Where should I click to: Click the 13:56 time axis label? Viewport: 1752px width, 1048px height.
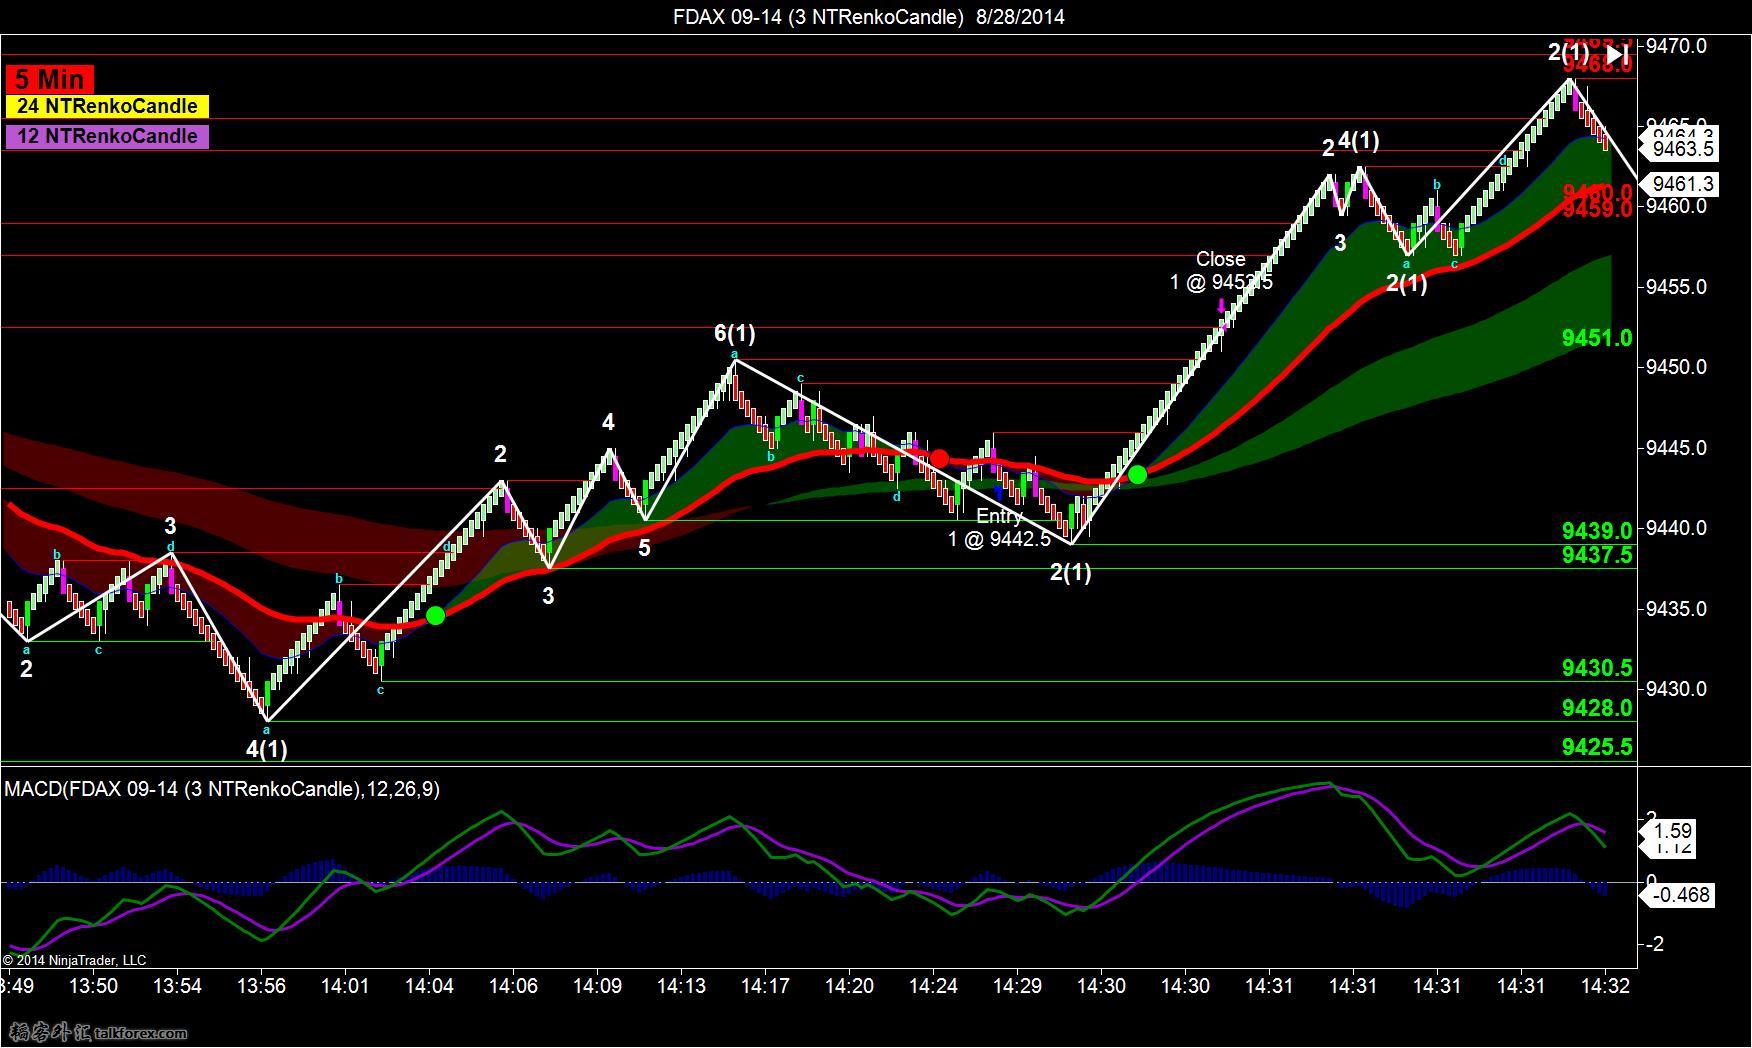click(x=261, y=986)
